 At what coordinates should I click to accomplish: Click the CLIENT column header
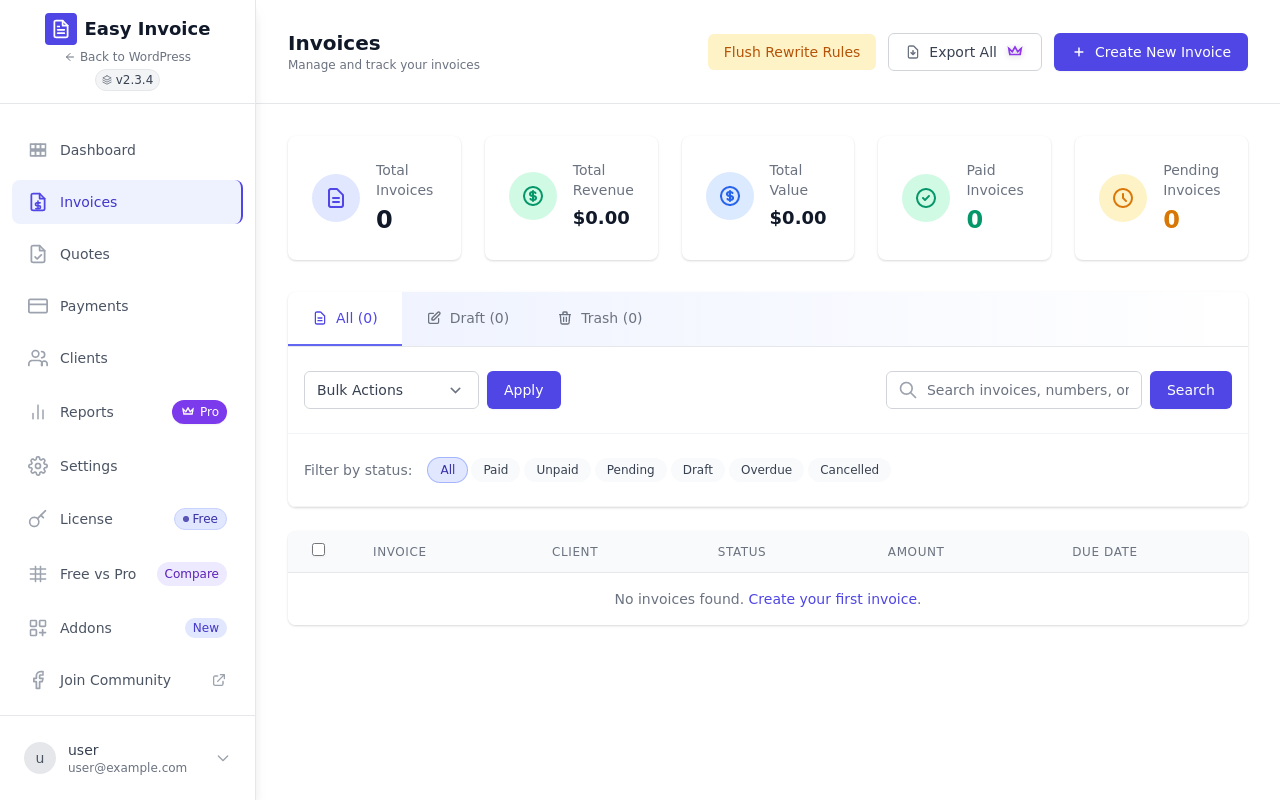point(575,552)
